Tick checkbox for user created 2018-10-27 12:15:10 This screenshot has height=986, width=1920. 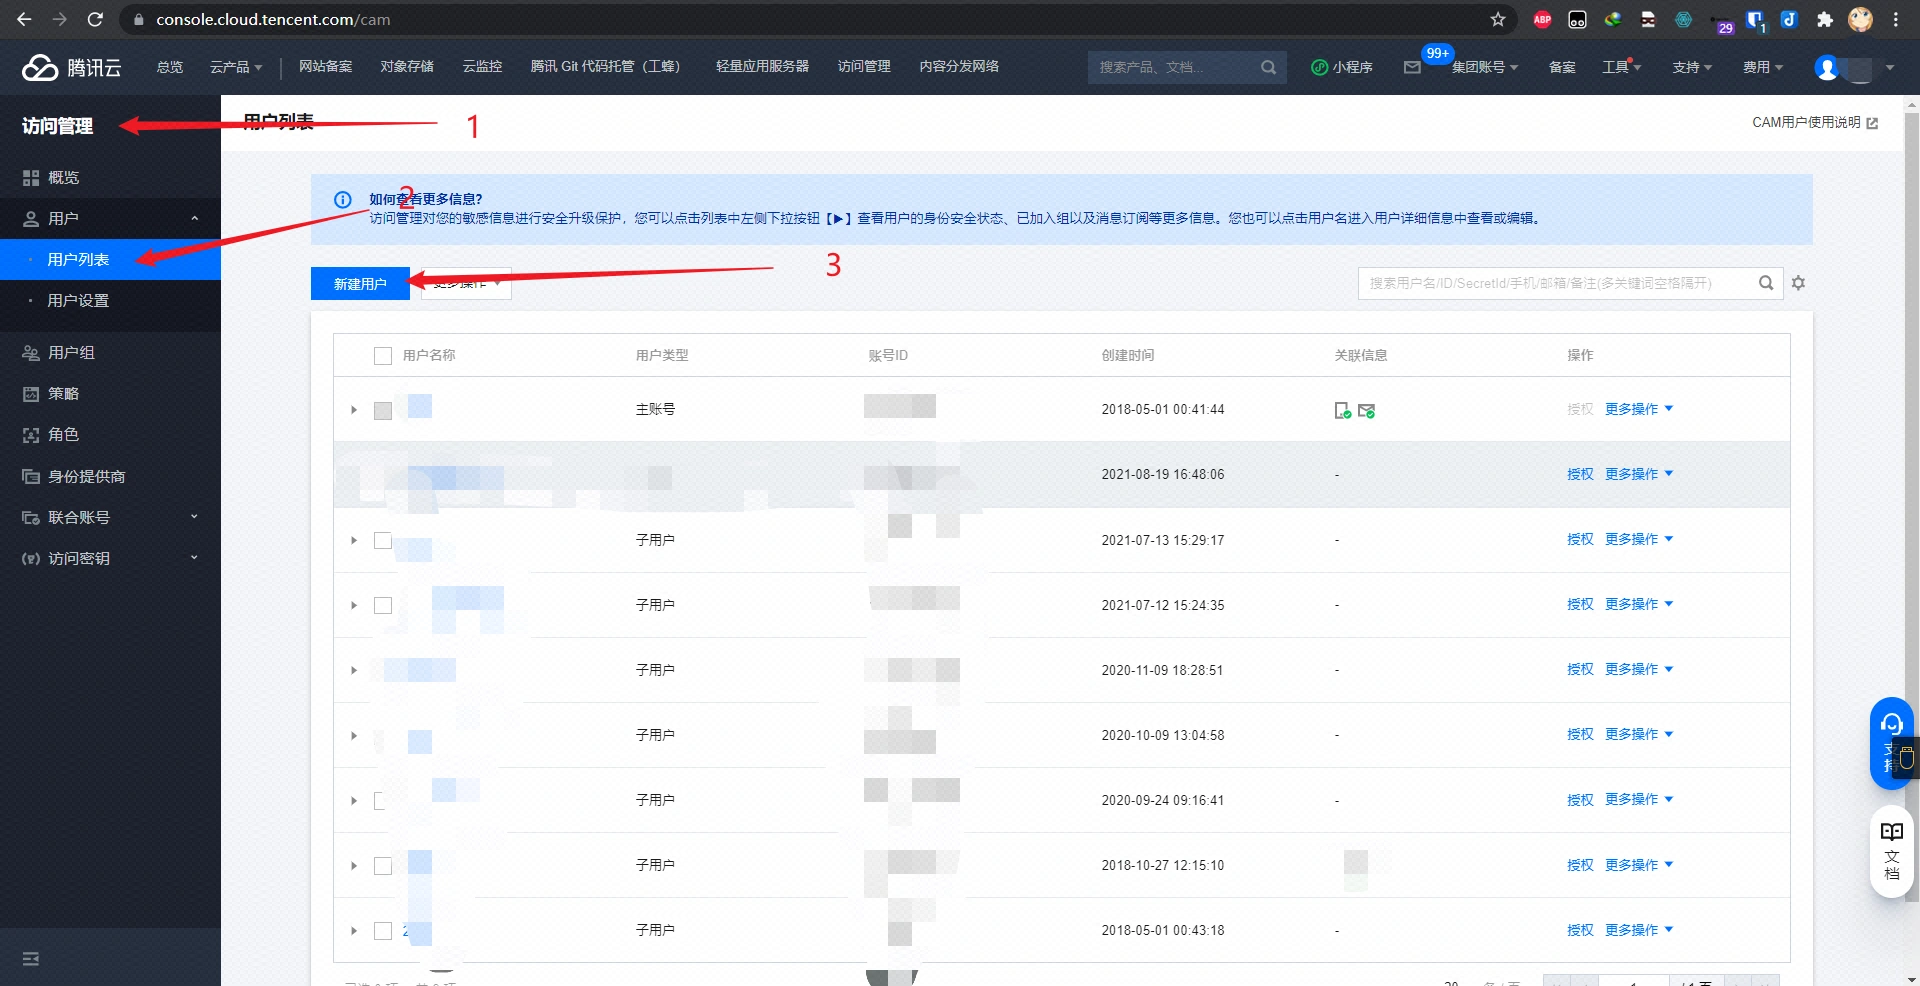(x=383, y=866)
